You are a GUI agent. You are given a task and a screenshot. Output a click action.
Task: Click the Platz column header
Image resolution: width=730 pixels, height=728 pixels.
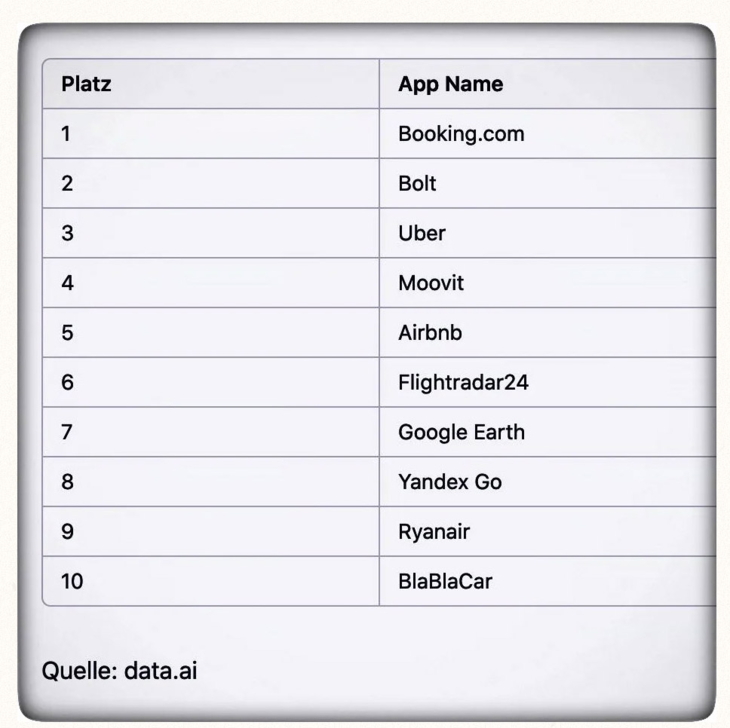(86, 84)
